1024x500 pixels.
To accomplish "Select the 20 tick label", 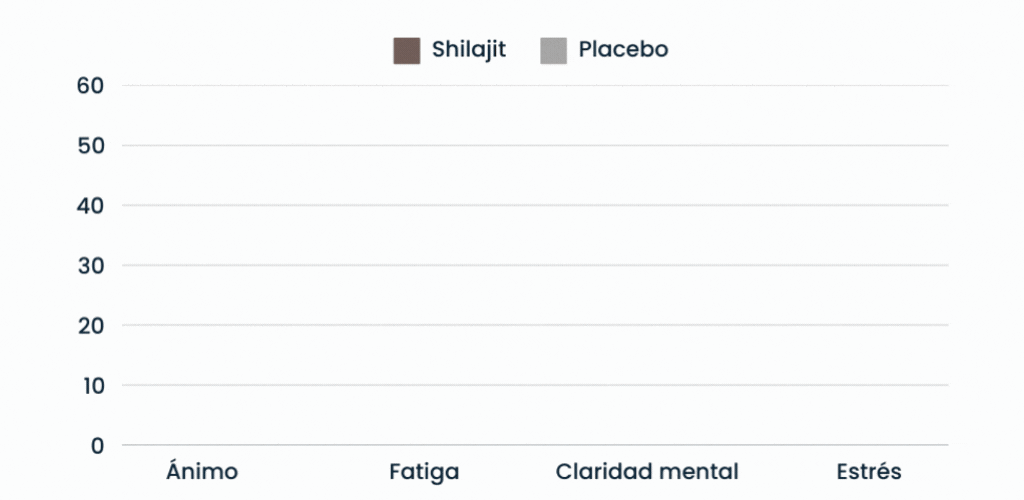I will tap(90, 326).
